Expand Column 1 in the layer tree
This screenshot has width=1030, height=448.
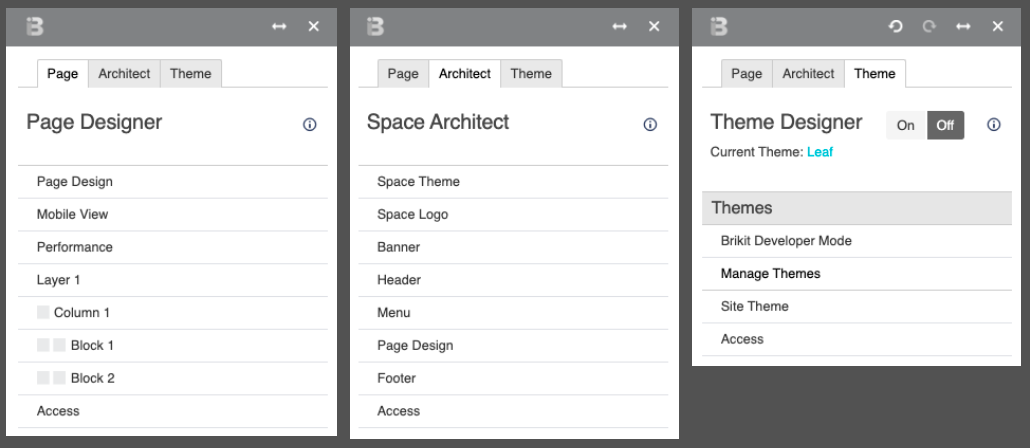pos(173,313)
